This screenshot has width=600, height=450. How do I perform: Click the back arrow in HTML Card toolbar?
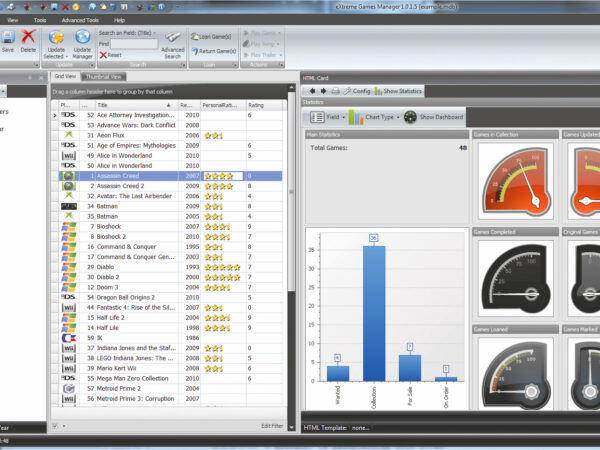coord(311,90)
